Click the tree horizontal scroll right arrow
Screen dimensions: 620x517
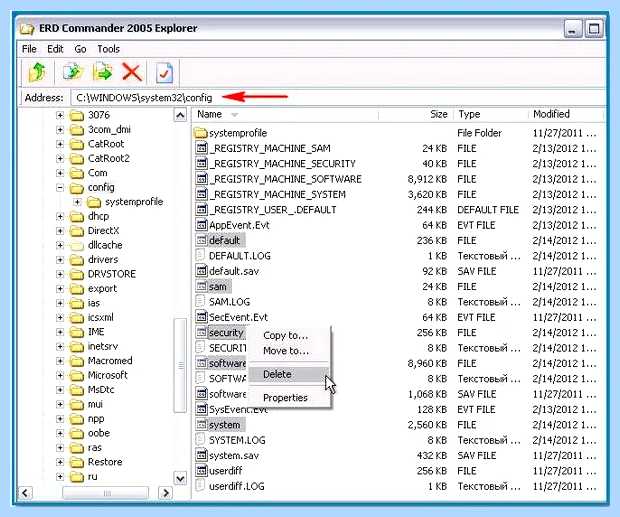coord(165,493)
